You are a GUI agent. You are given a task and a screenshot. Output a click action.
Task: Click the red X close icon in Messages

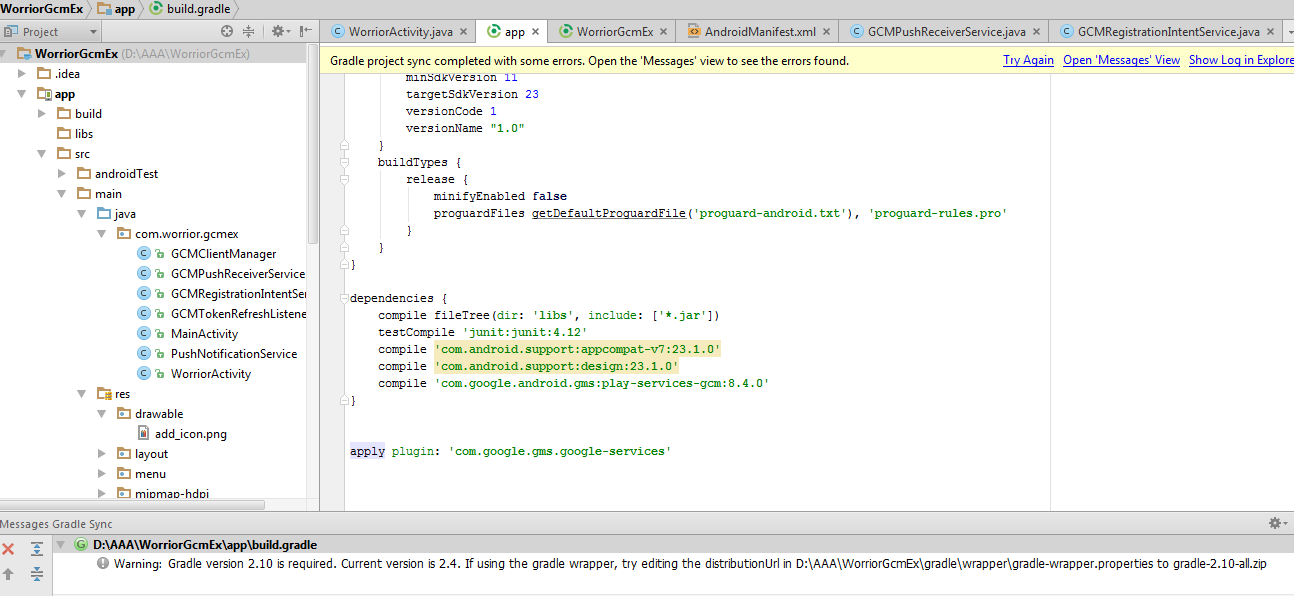click(x=8, y=549)
